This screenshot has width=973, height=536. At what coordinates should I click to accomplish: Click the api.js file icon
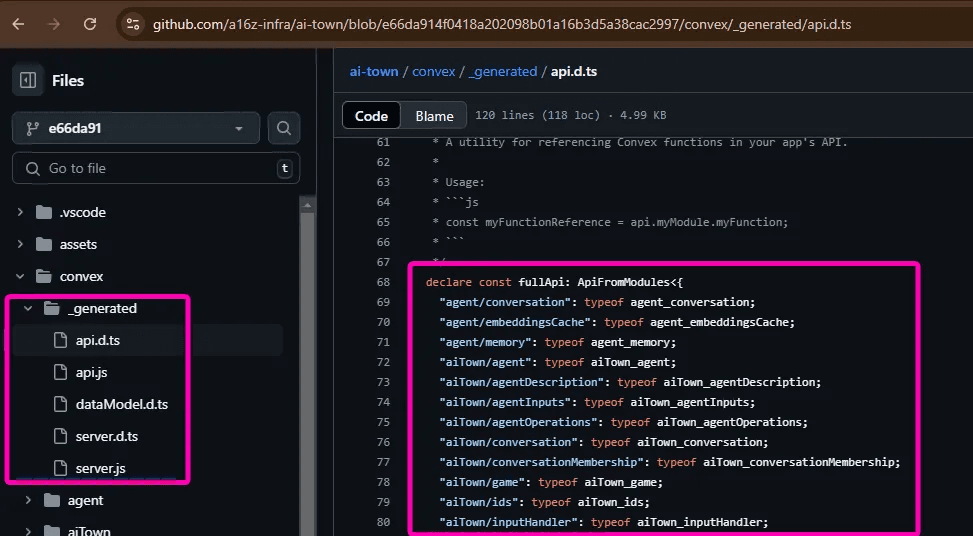coord(60,372)
